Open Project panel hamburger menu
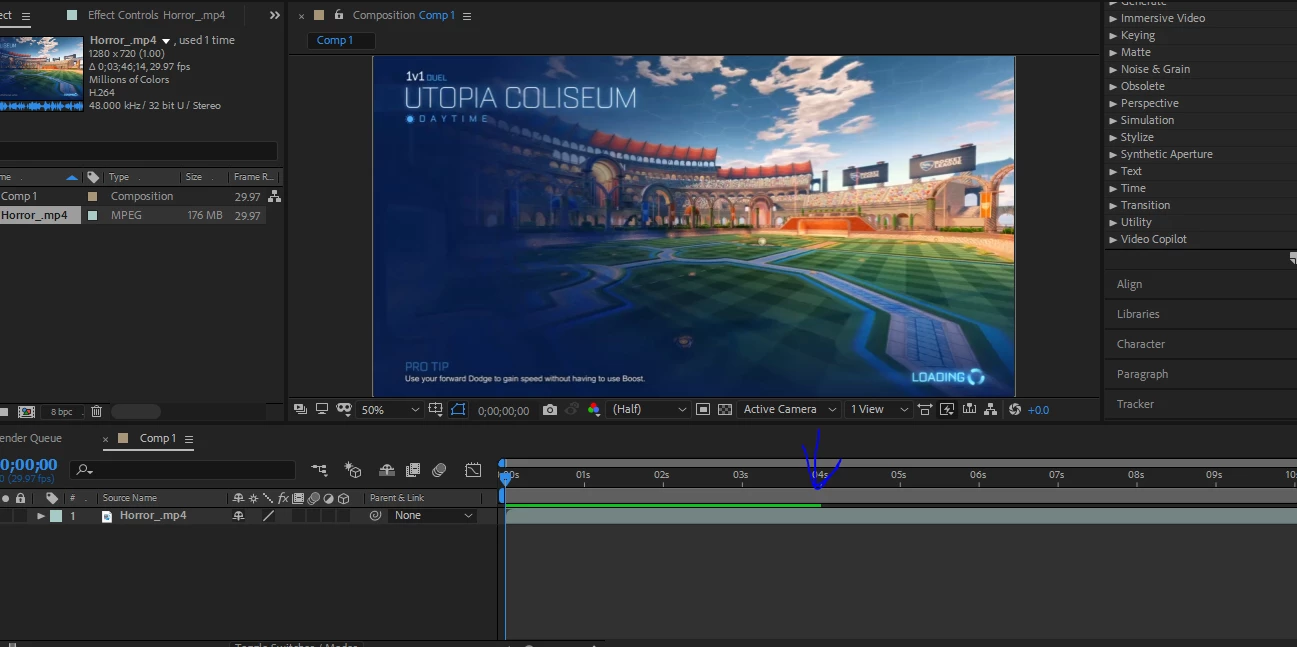 [x=25, y=16]
